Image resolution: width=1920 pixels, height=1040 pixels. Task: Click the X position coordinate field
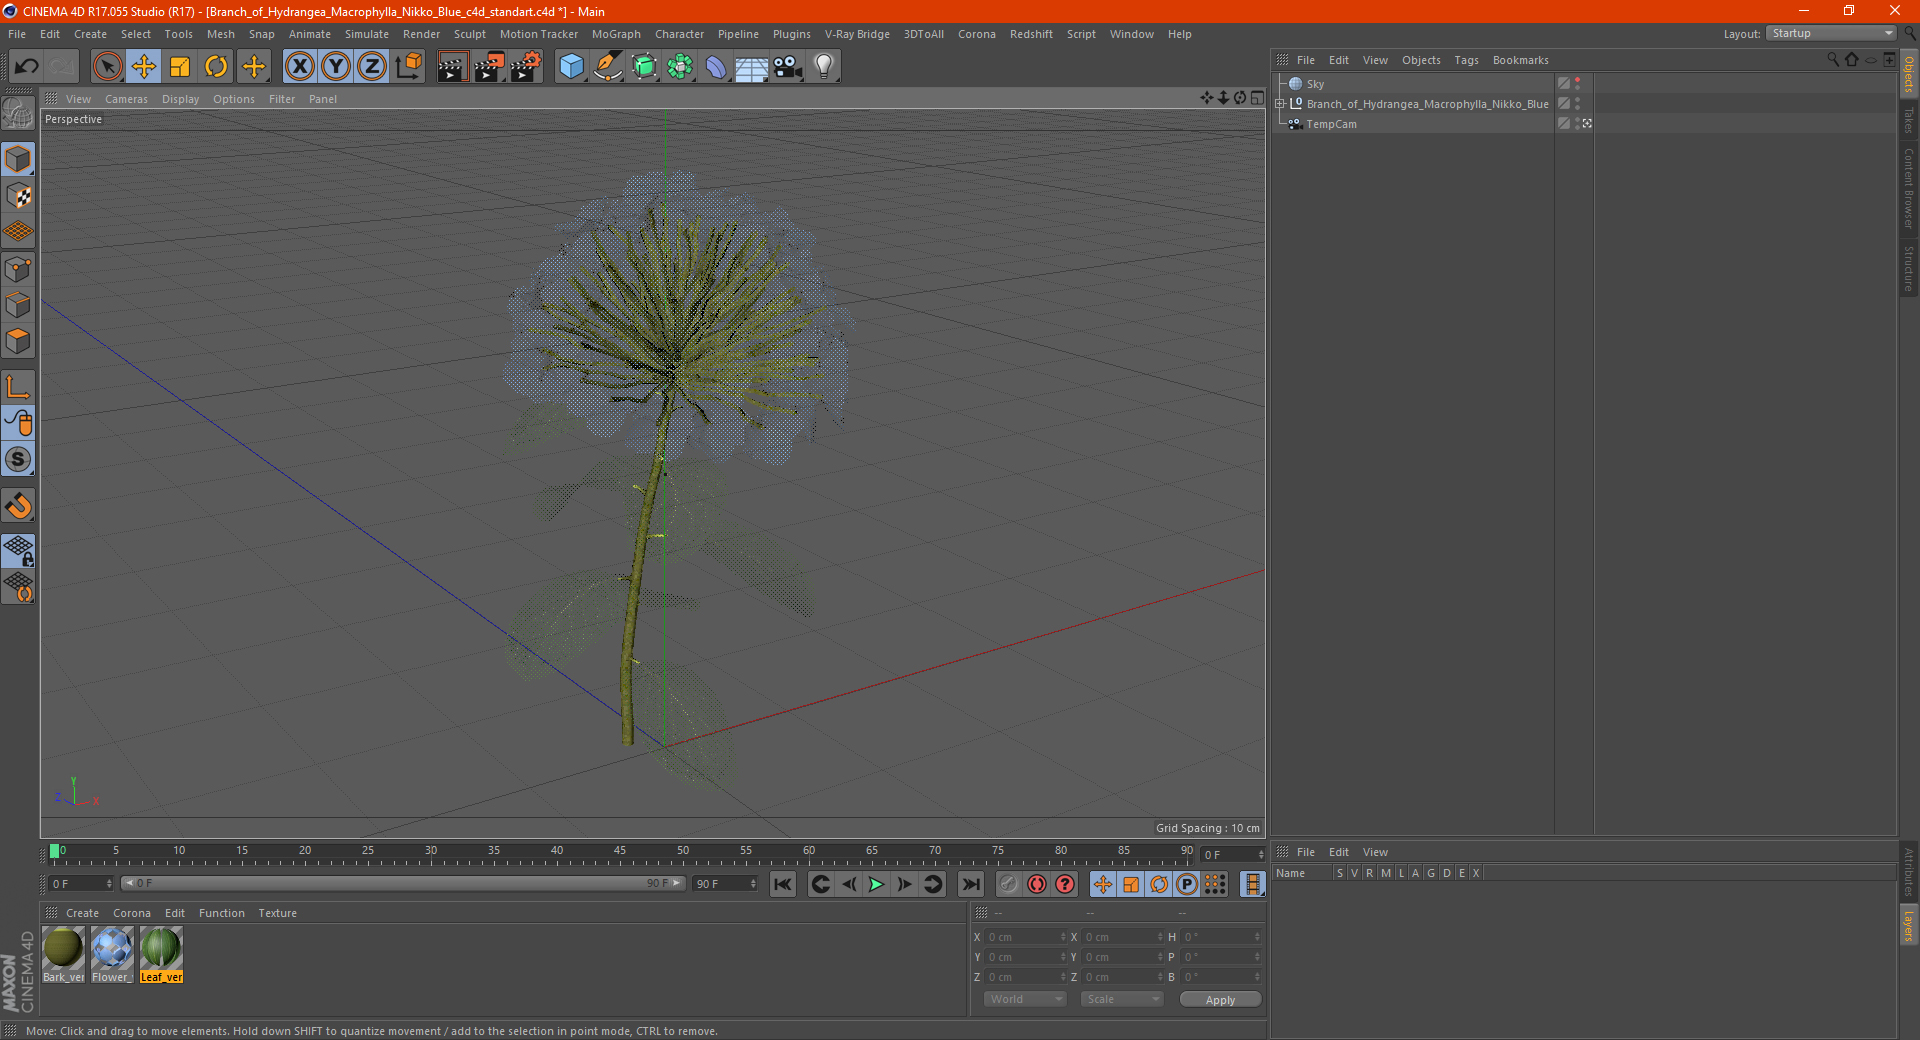click(1024, 937)
